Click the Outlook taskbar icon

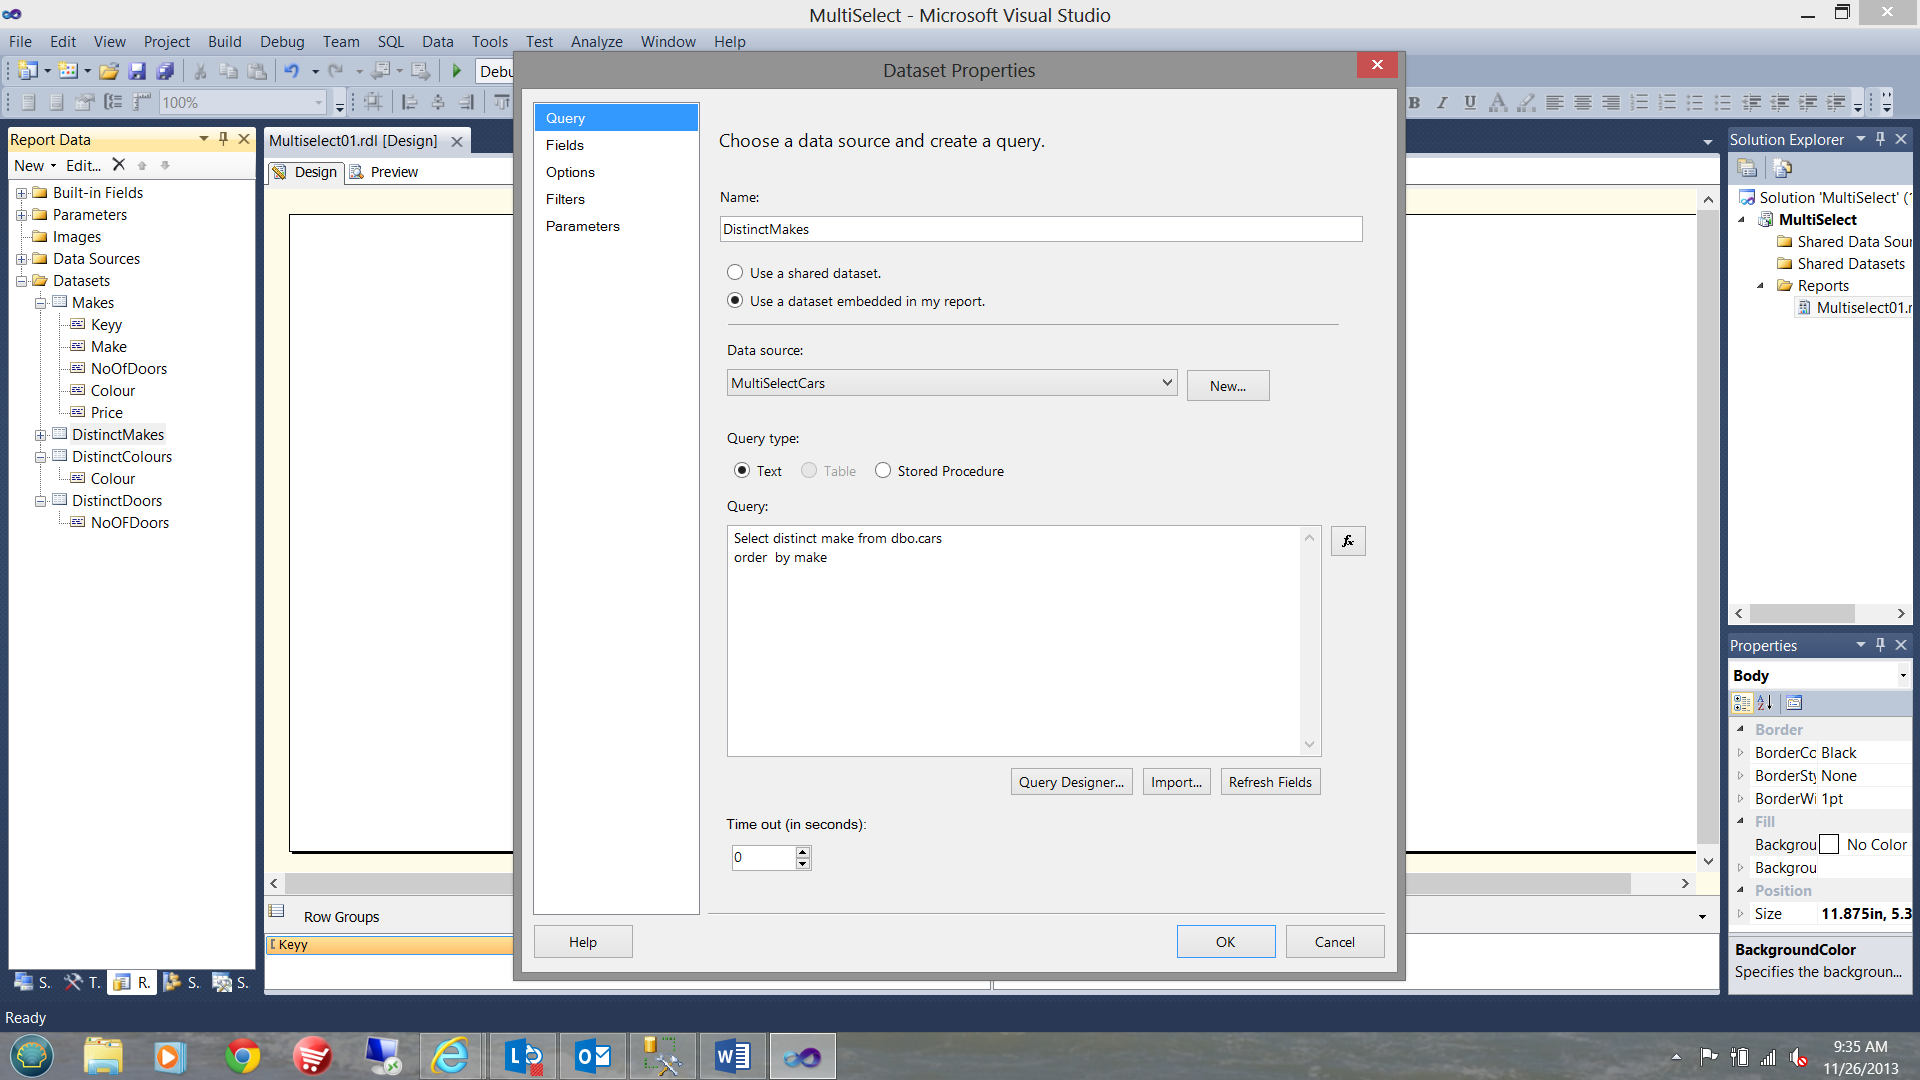click(x=595, y=1055)
